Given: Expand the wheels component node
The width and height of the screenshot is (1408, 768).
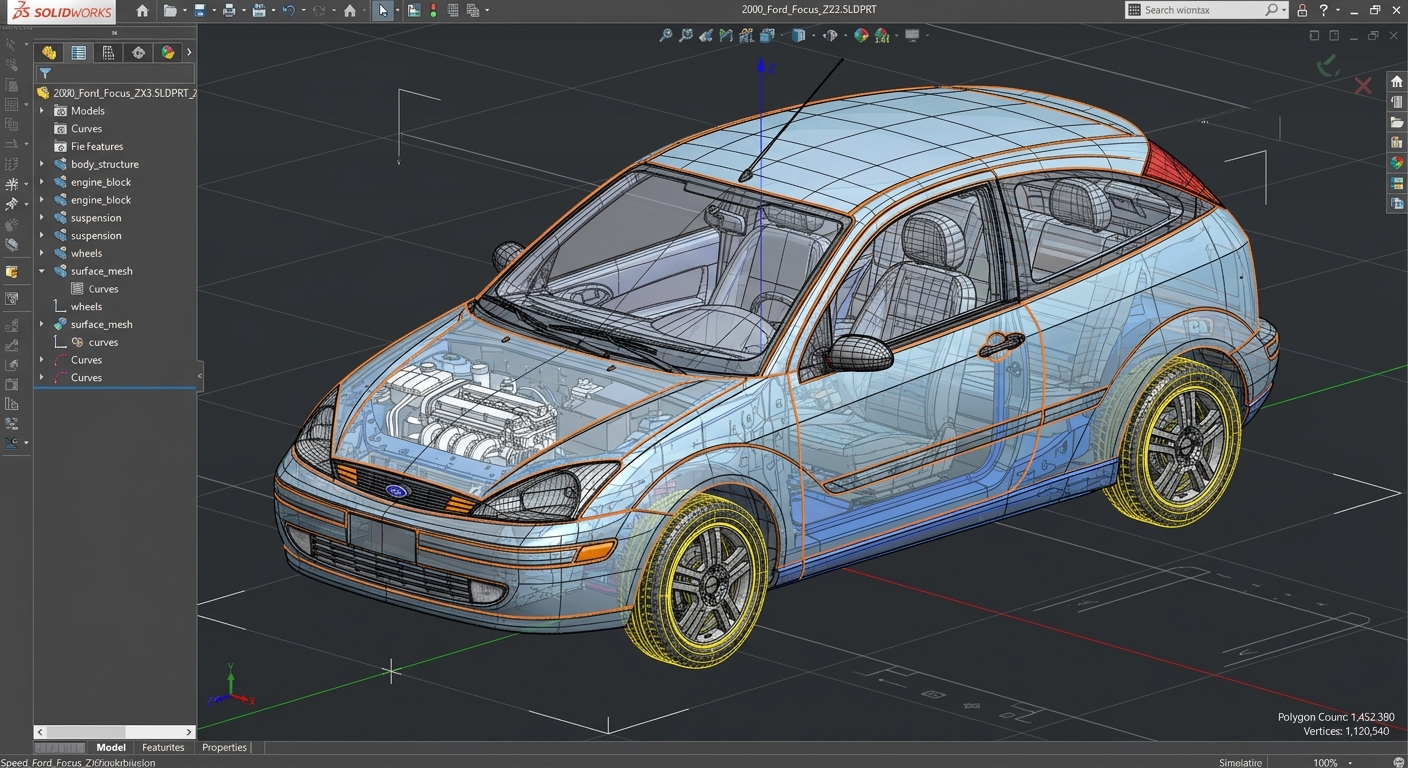Looking at the screenshot, I should coord(42,253).
